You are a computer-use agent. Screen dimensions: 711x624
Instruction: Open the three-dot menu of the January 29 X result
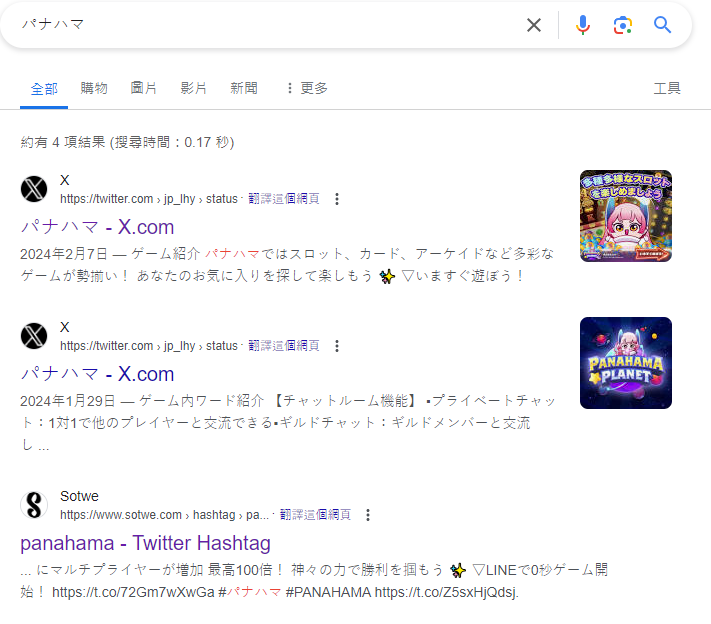click(x=336, y=346)
